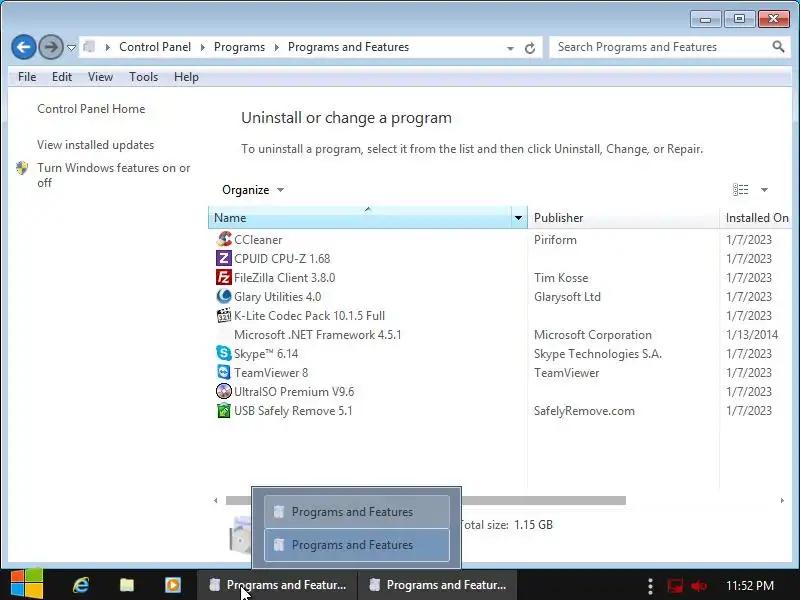Select the UltraISO Premium icon
Image resolution: width=800 pixels, height=600 pixels.
223,391
